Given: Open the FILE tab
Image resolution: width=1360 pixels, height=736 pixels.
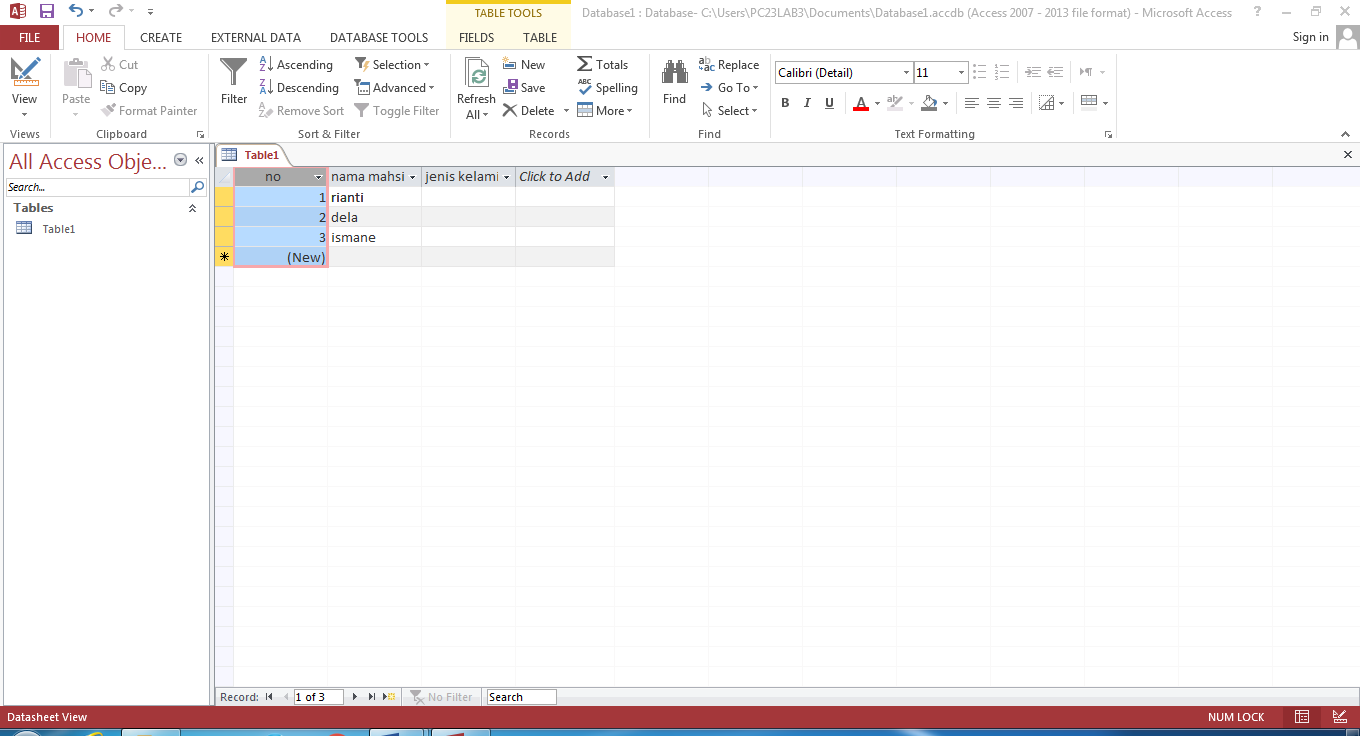Looking at the screenshot, I should coord(30,37).
